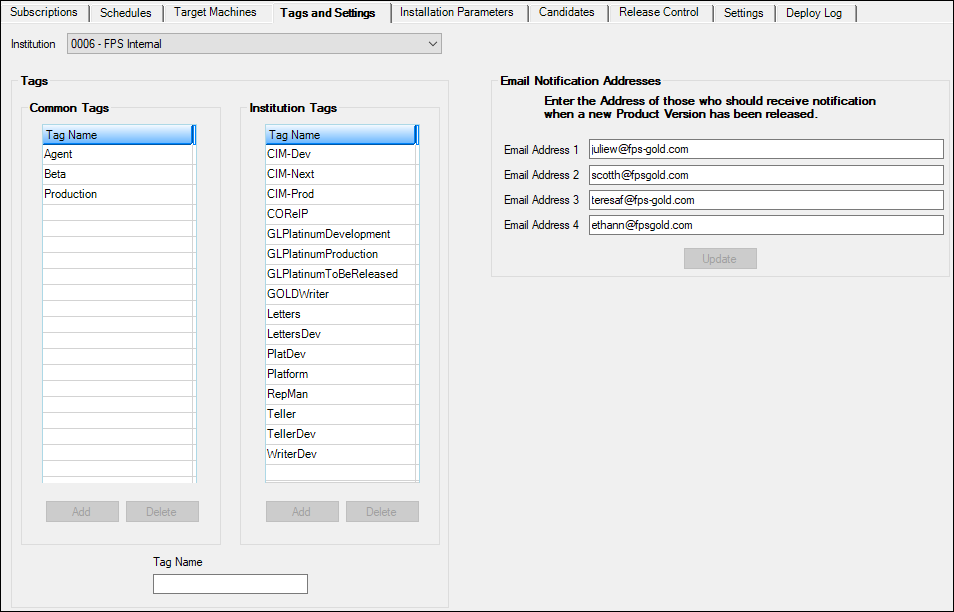Switch to Release Control tab
The width and height of the screenshot is (954, 612).
coord(659,13)
